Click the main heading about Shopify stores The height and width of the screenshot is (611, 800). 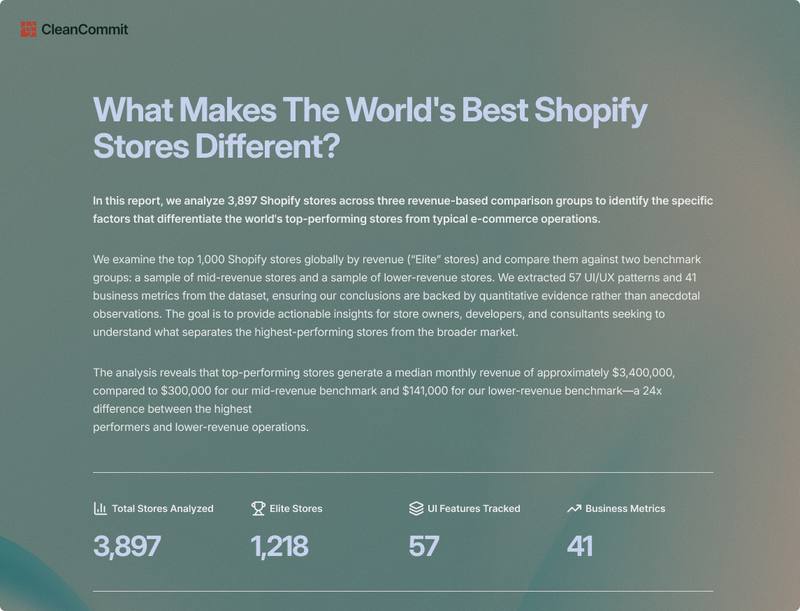370,128
